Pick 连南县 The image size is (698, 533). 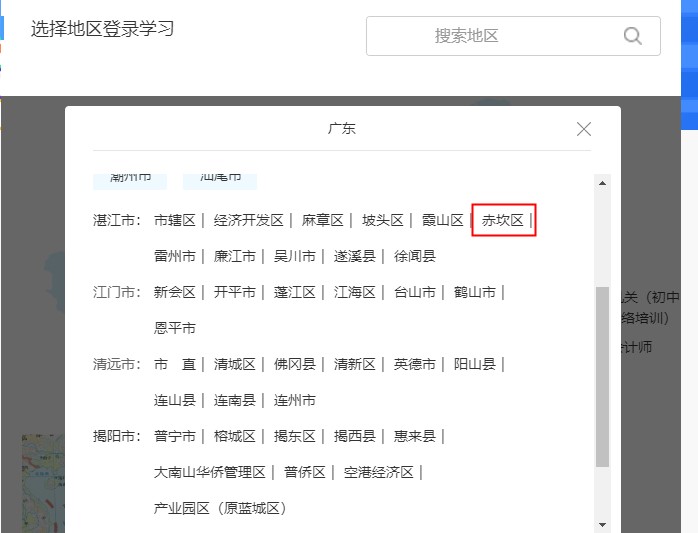click(235, 400)
